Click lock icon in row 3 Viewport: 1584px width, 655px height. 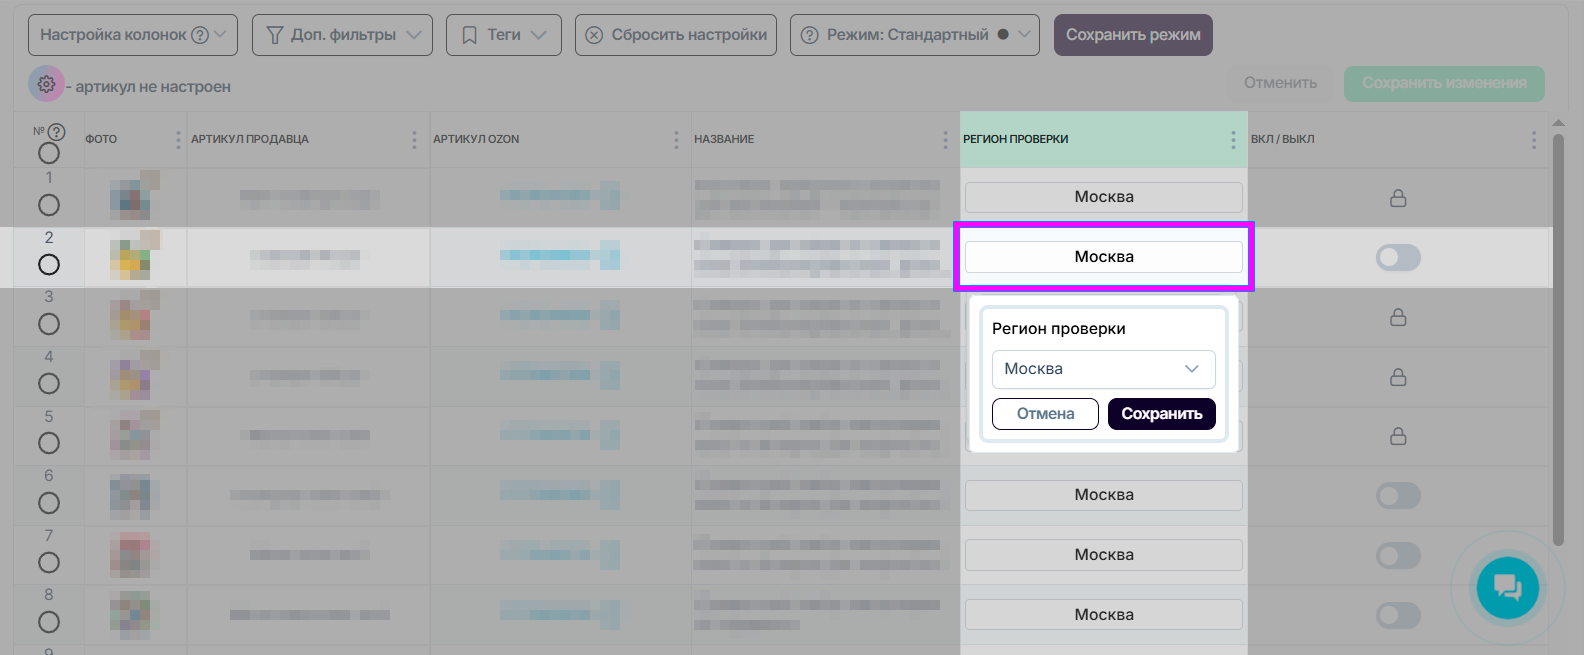(1398, 317)
